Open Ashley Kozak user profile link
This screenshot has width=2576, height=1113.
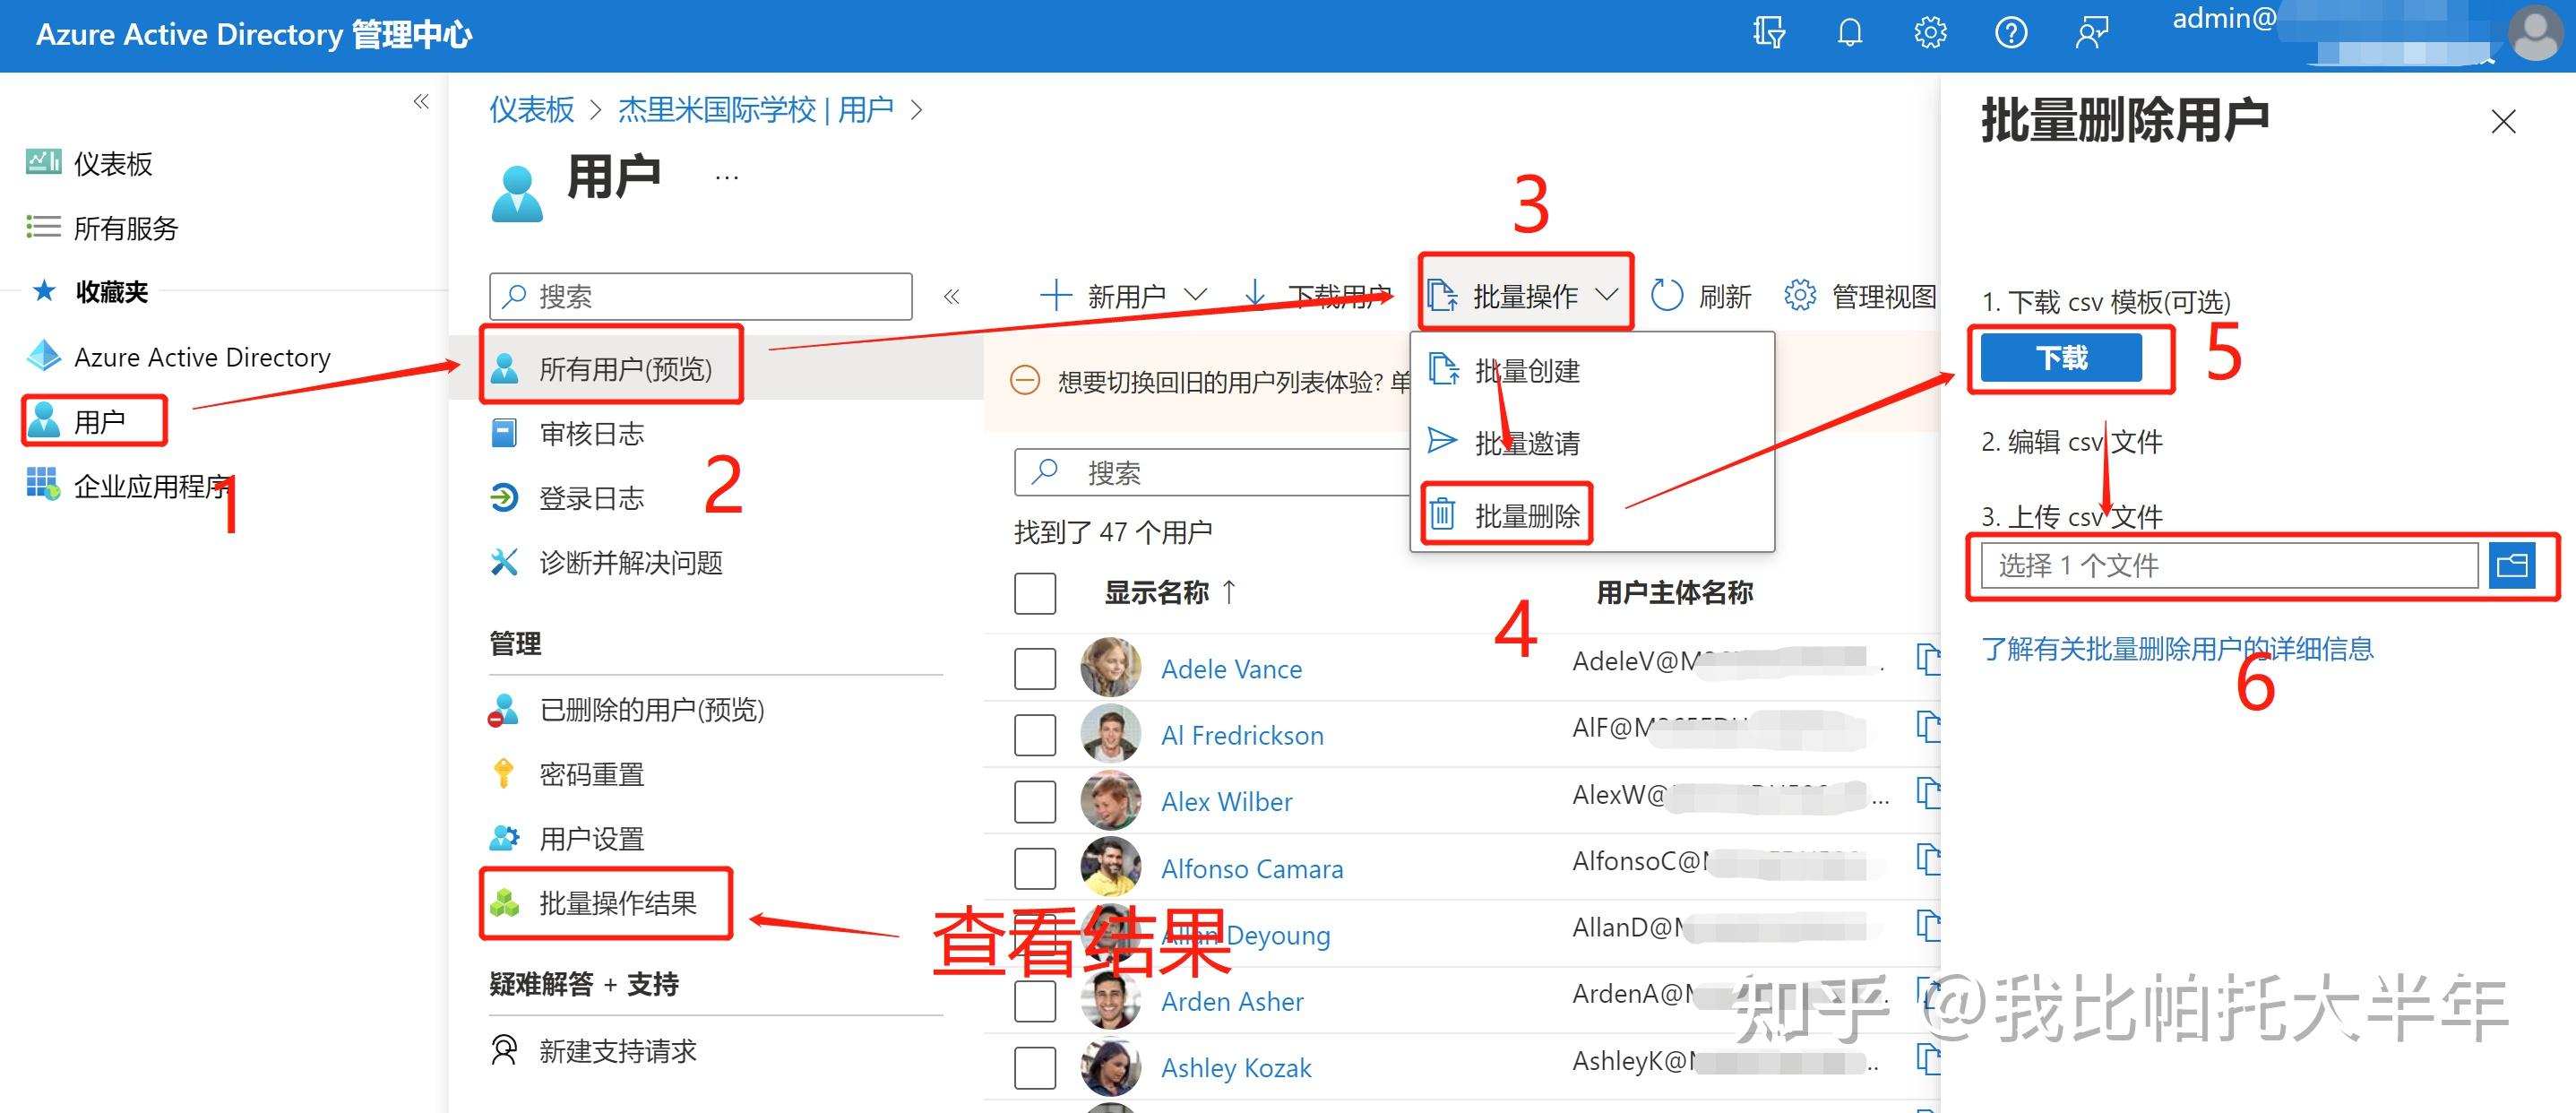pos(1236,1067)
